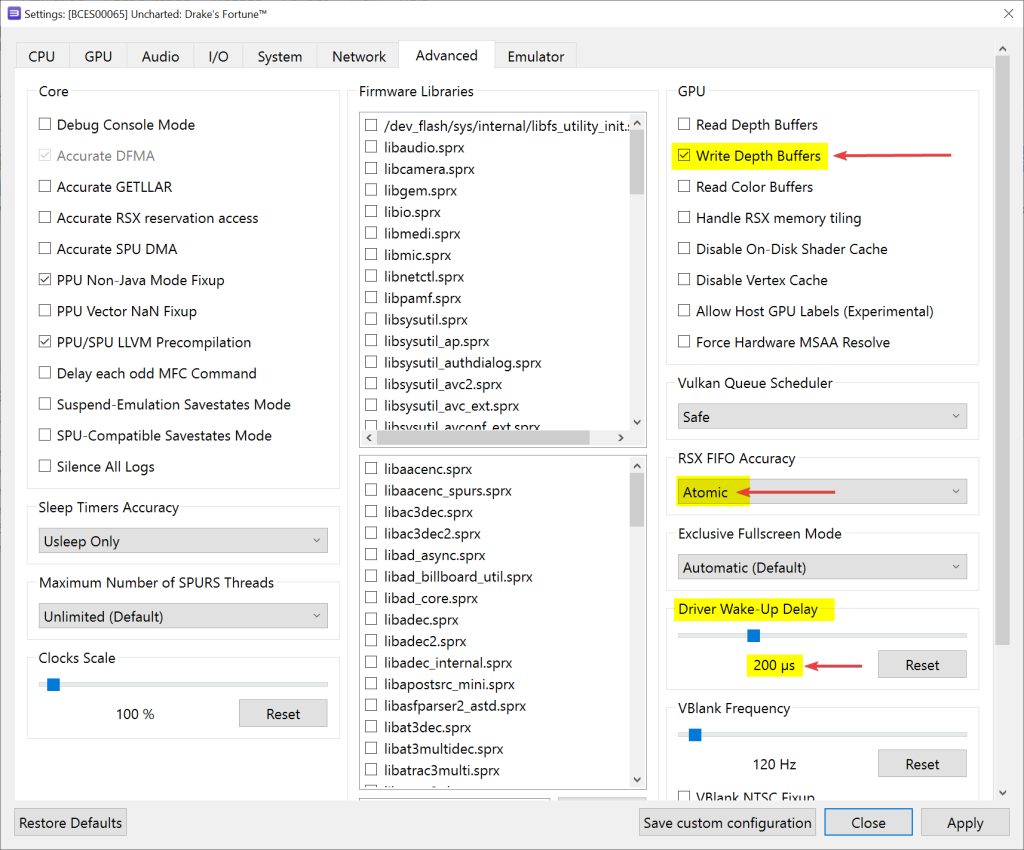1024x850 pixels.
Task: Close the settings window with X
Action: pos(1000,13)
